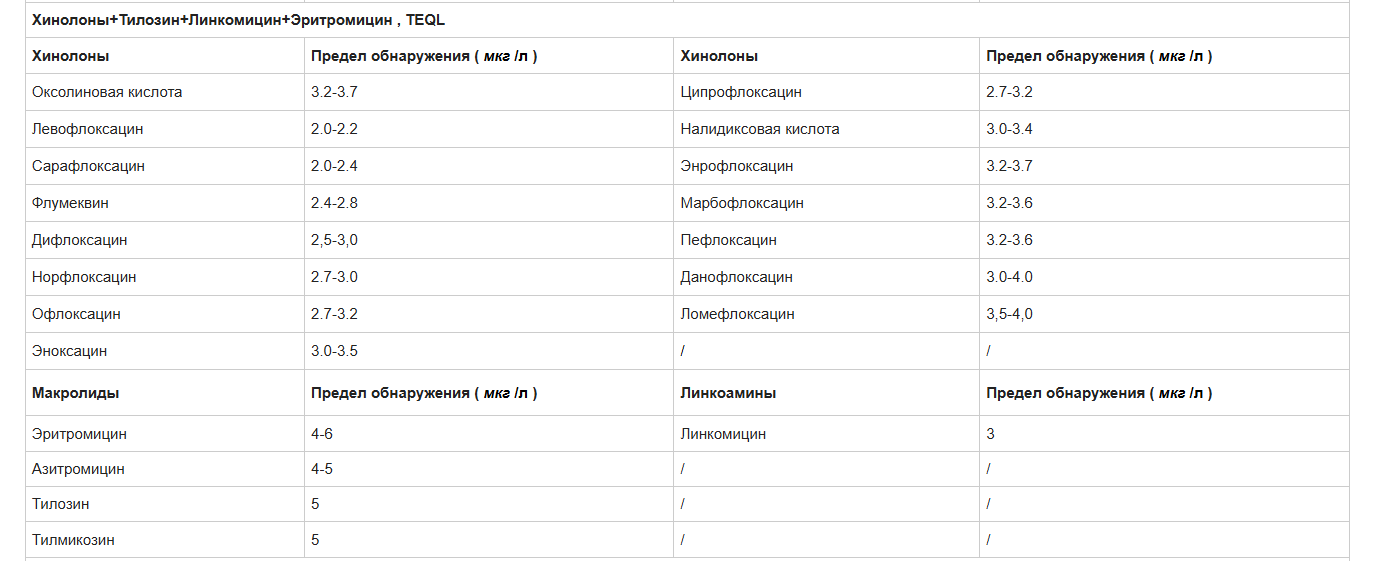Viewport: 1377px width, 561px height.
Task: Click the table title ending in TEQL
Action: 238,19
